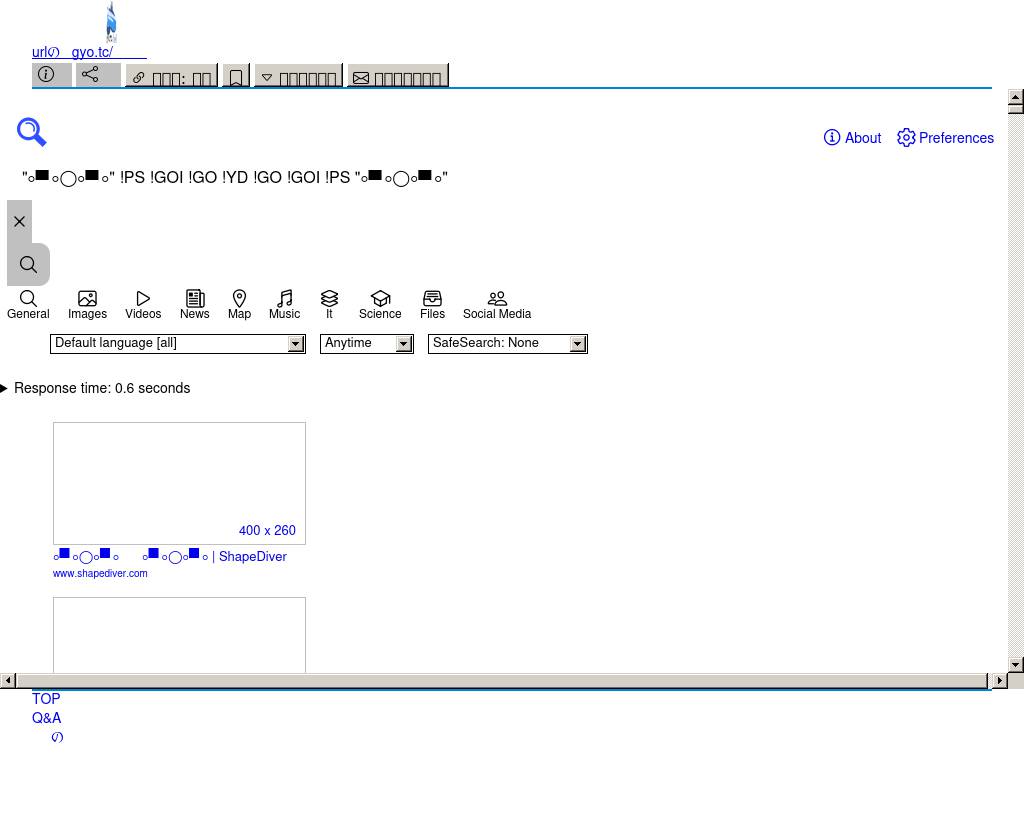Click the 400 x 260 image thumbnail
Image resolution: width=1024 pixels, height=837 pixels.
(179, 483)
